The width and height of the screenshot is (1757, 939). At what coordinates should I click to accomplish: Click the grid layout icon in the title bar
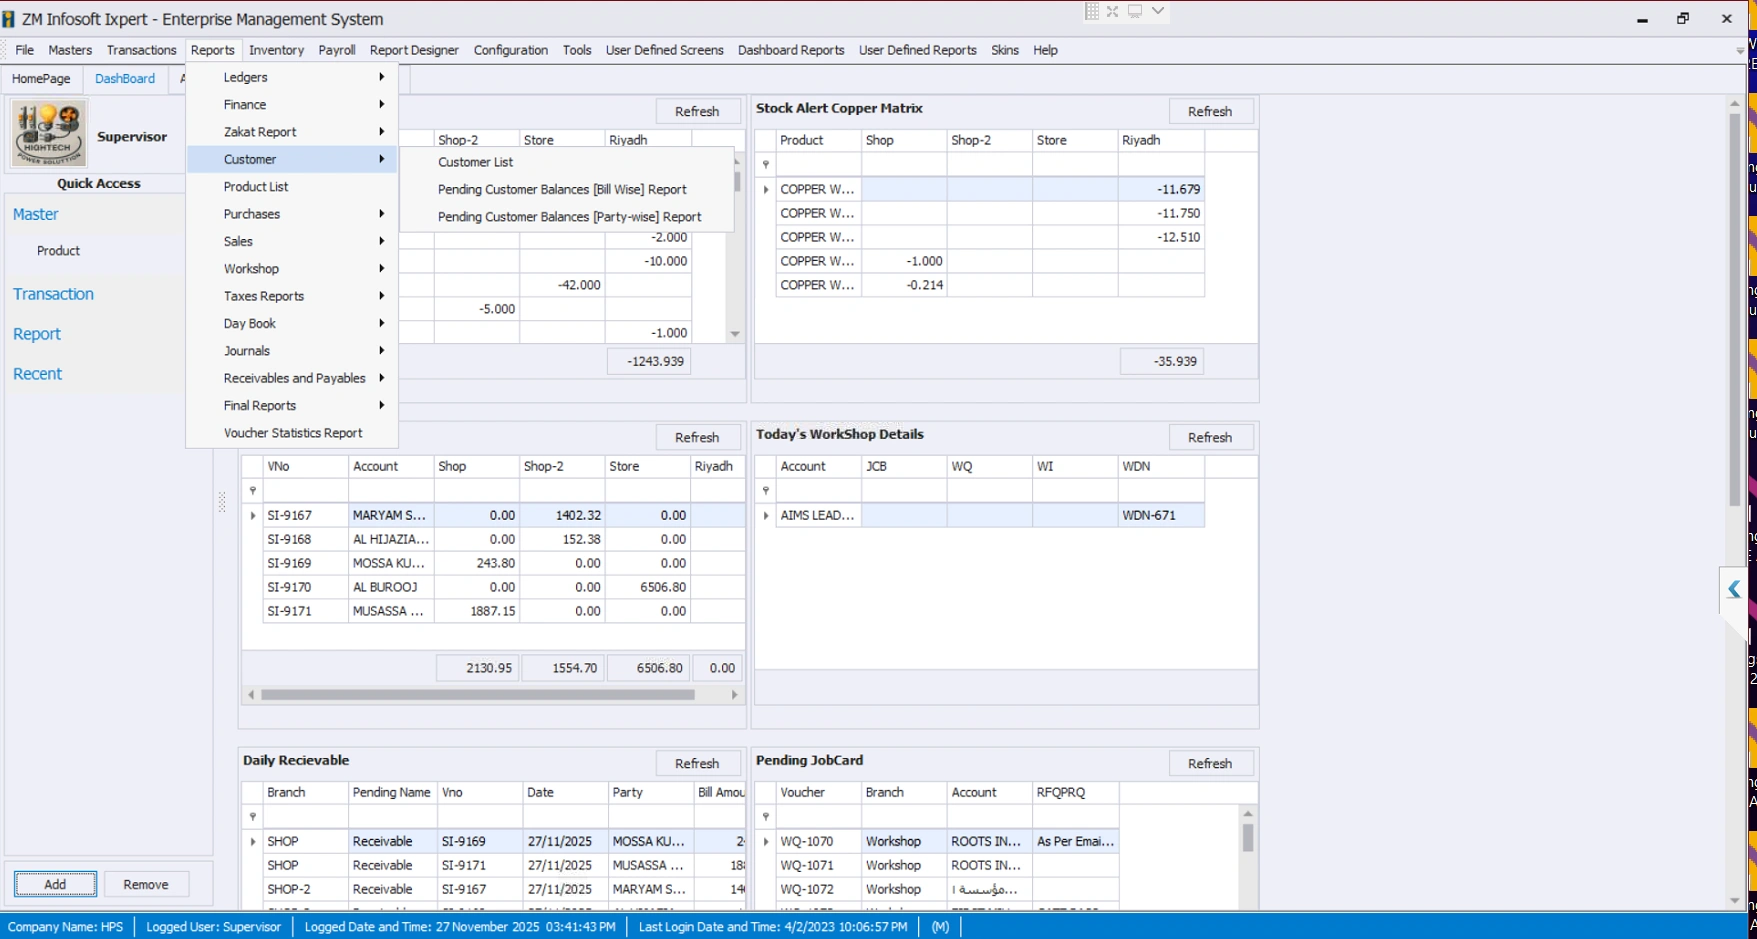(x=1091, y=11)
